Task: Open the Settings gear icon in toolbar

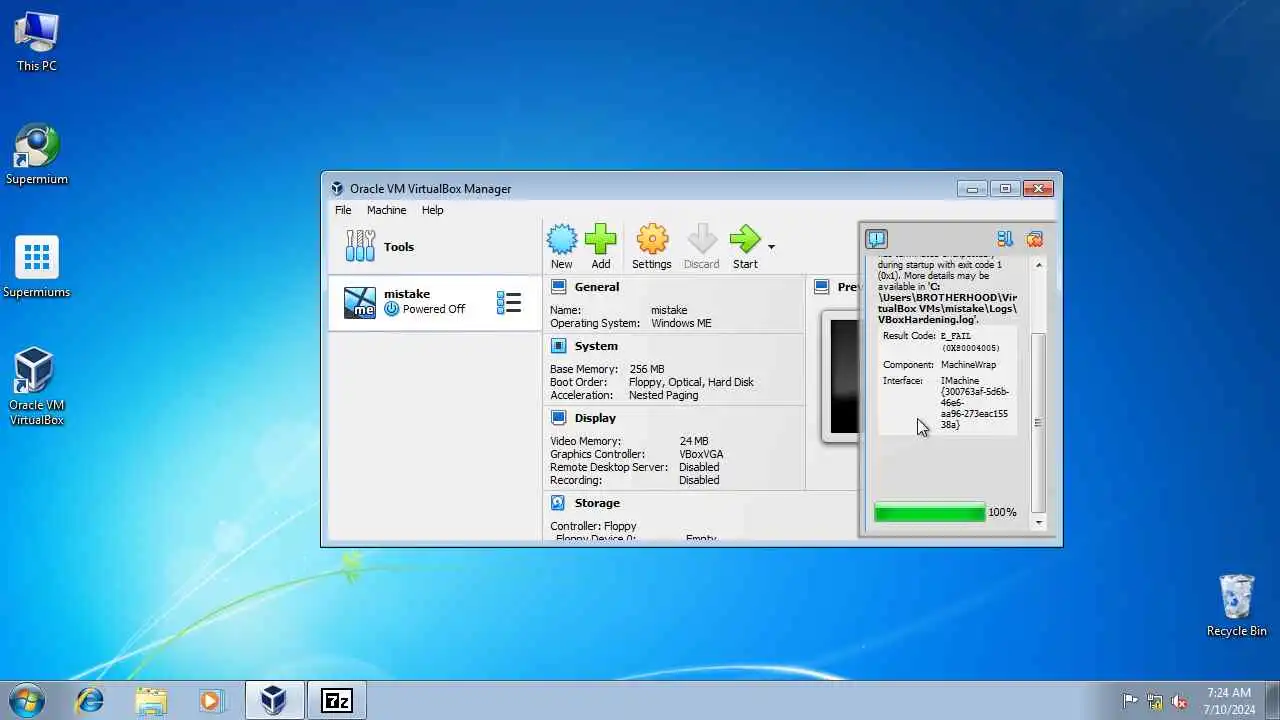Action: click(652, 247)
